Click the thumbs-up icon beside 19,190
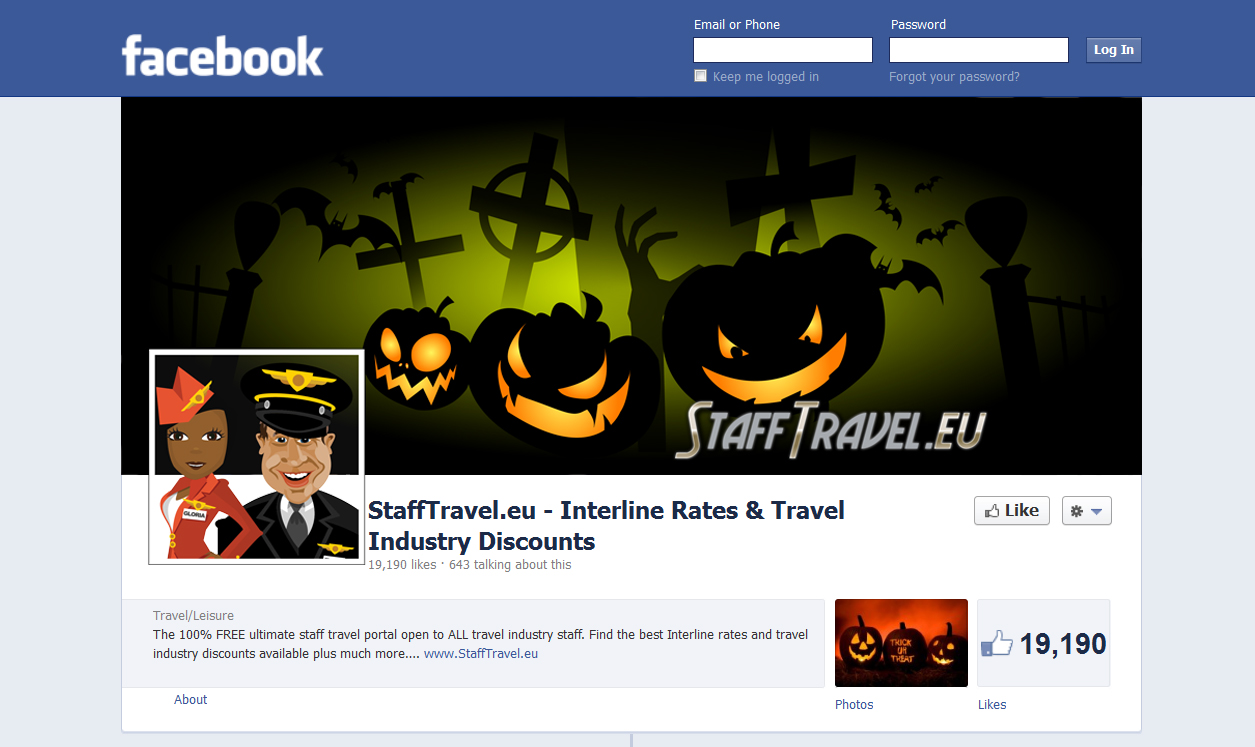Screen dimensions: 1255x747 996,644
